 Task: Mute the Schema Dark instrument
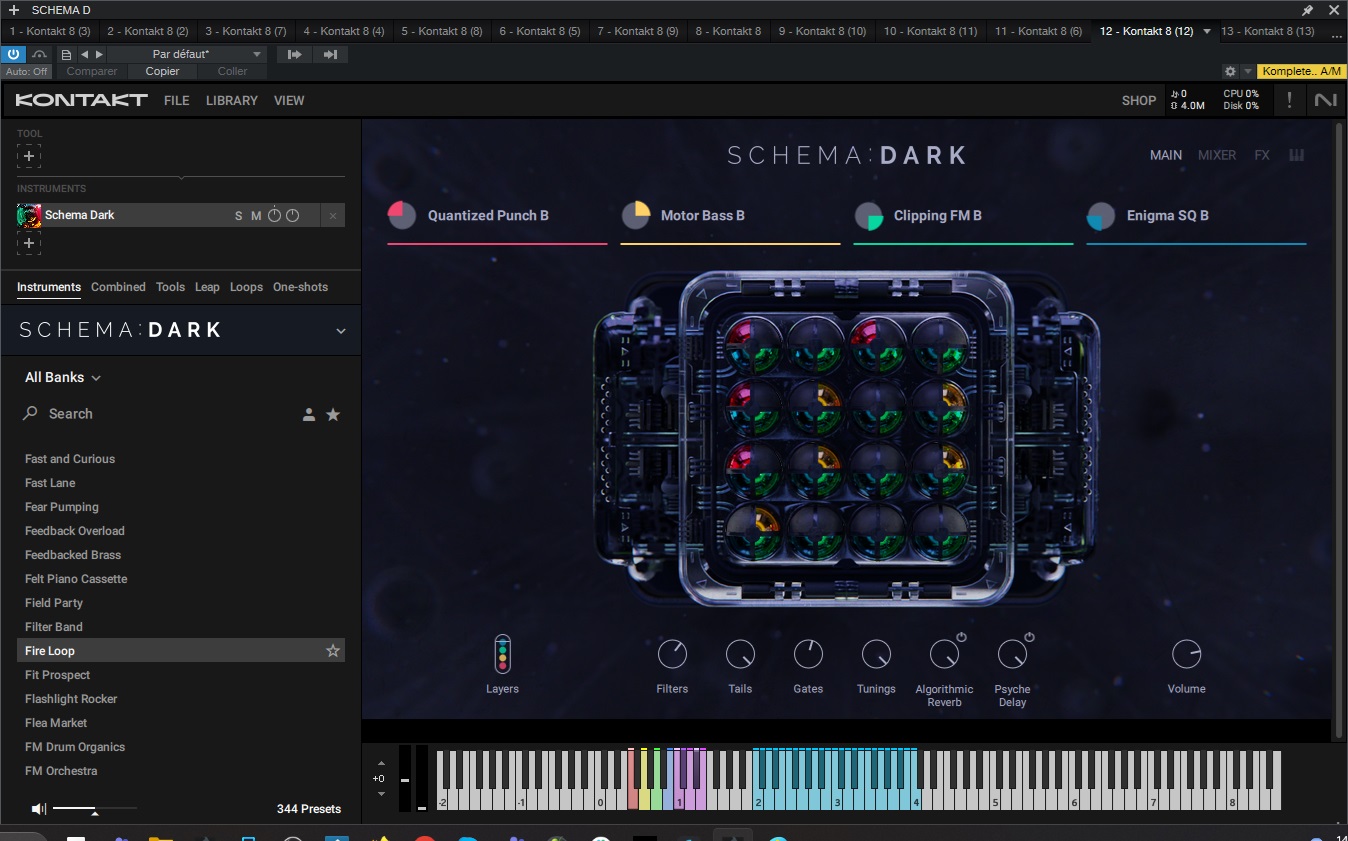pyautogui.click(x=256, y=216)
